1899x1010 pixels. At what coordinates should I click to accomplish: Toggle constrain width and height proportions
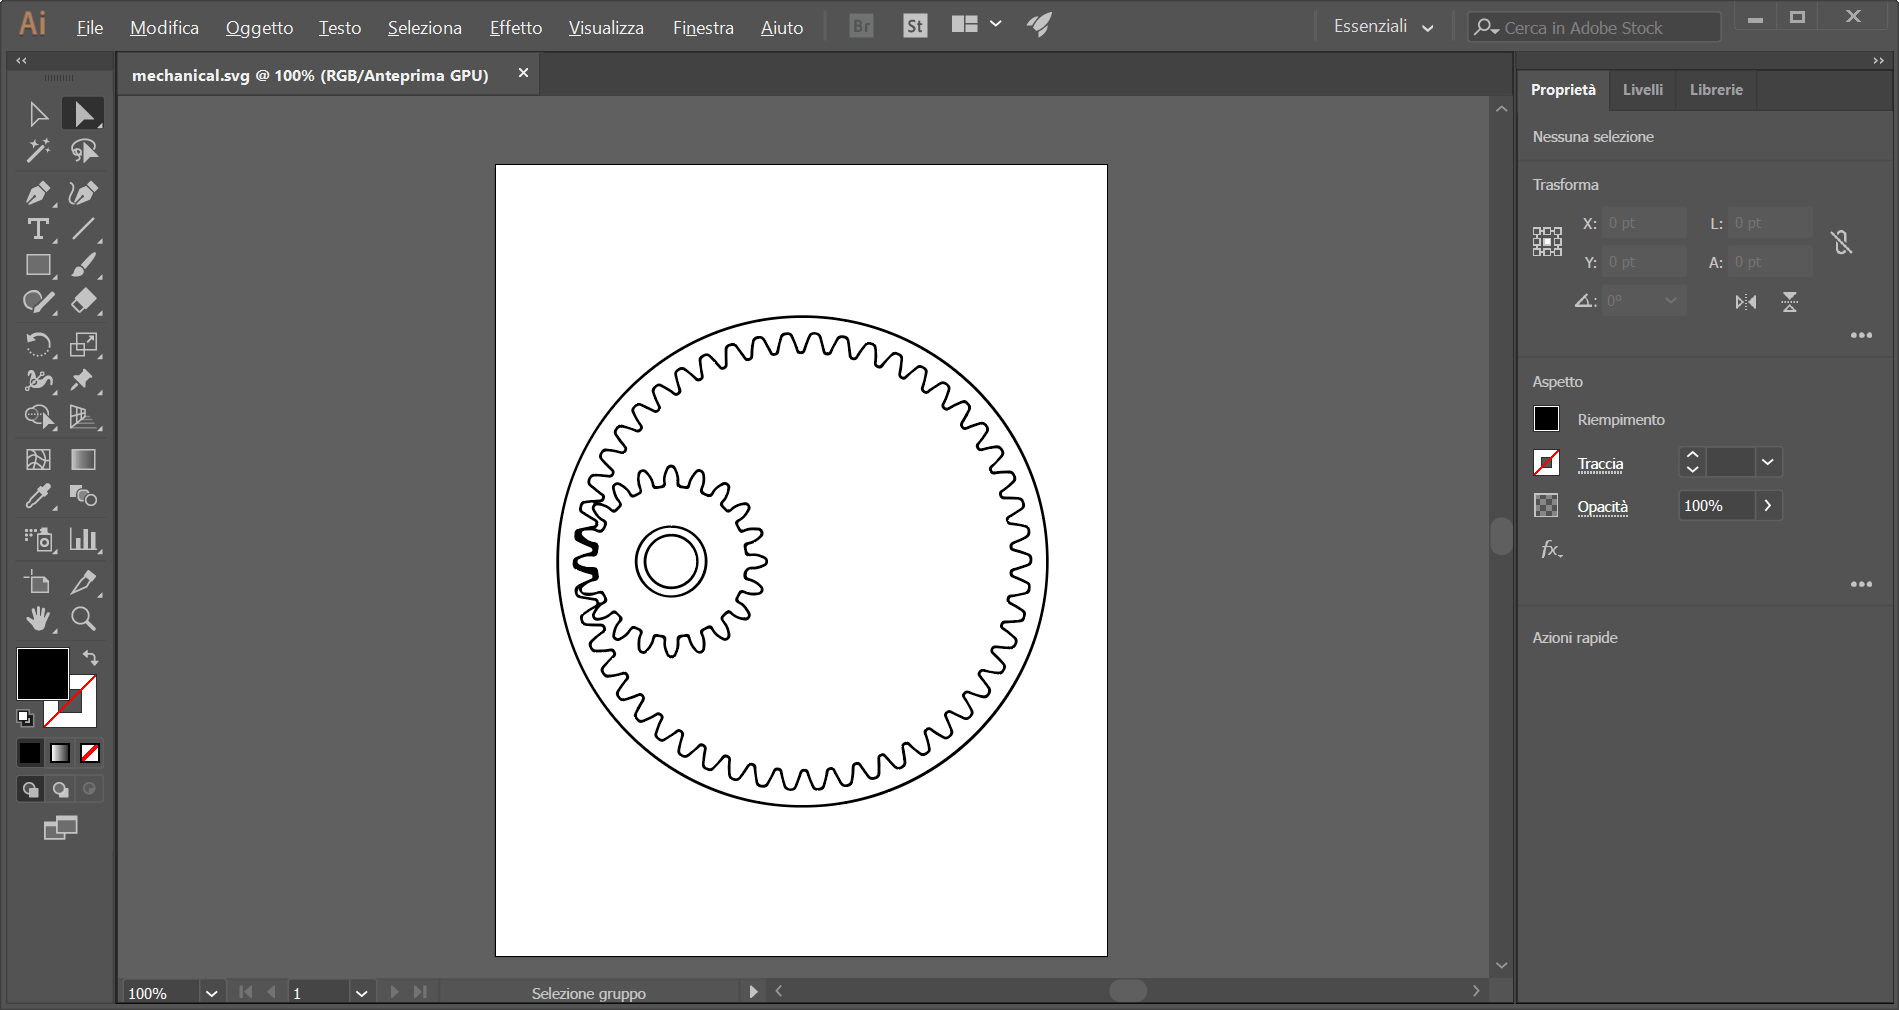[x=1841, y=242]
